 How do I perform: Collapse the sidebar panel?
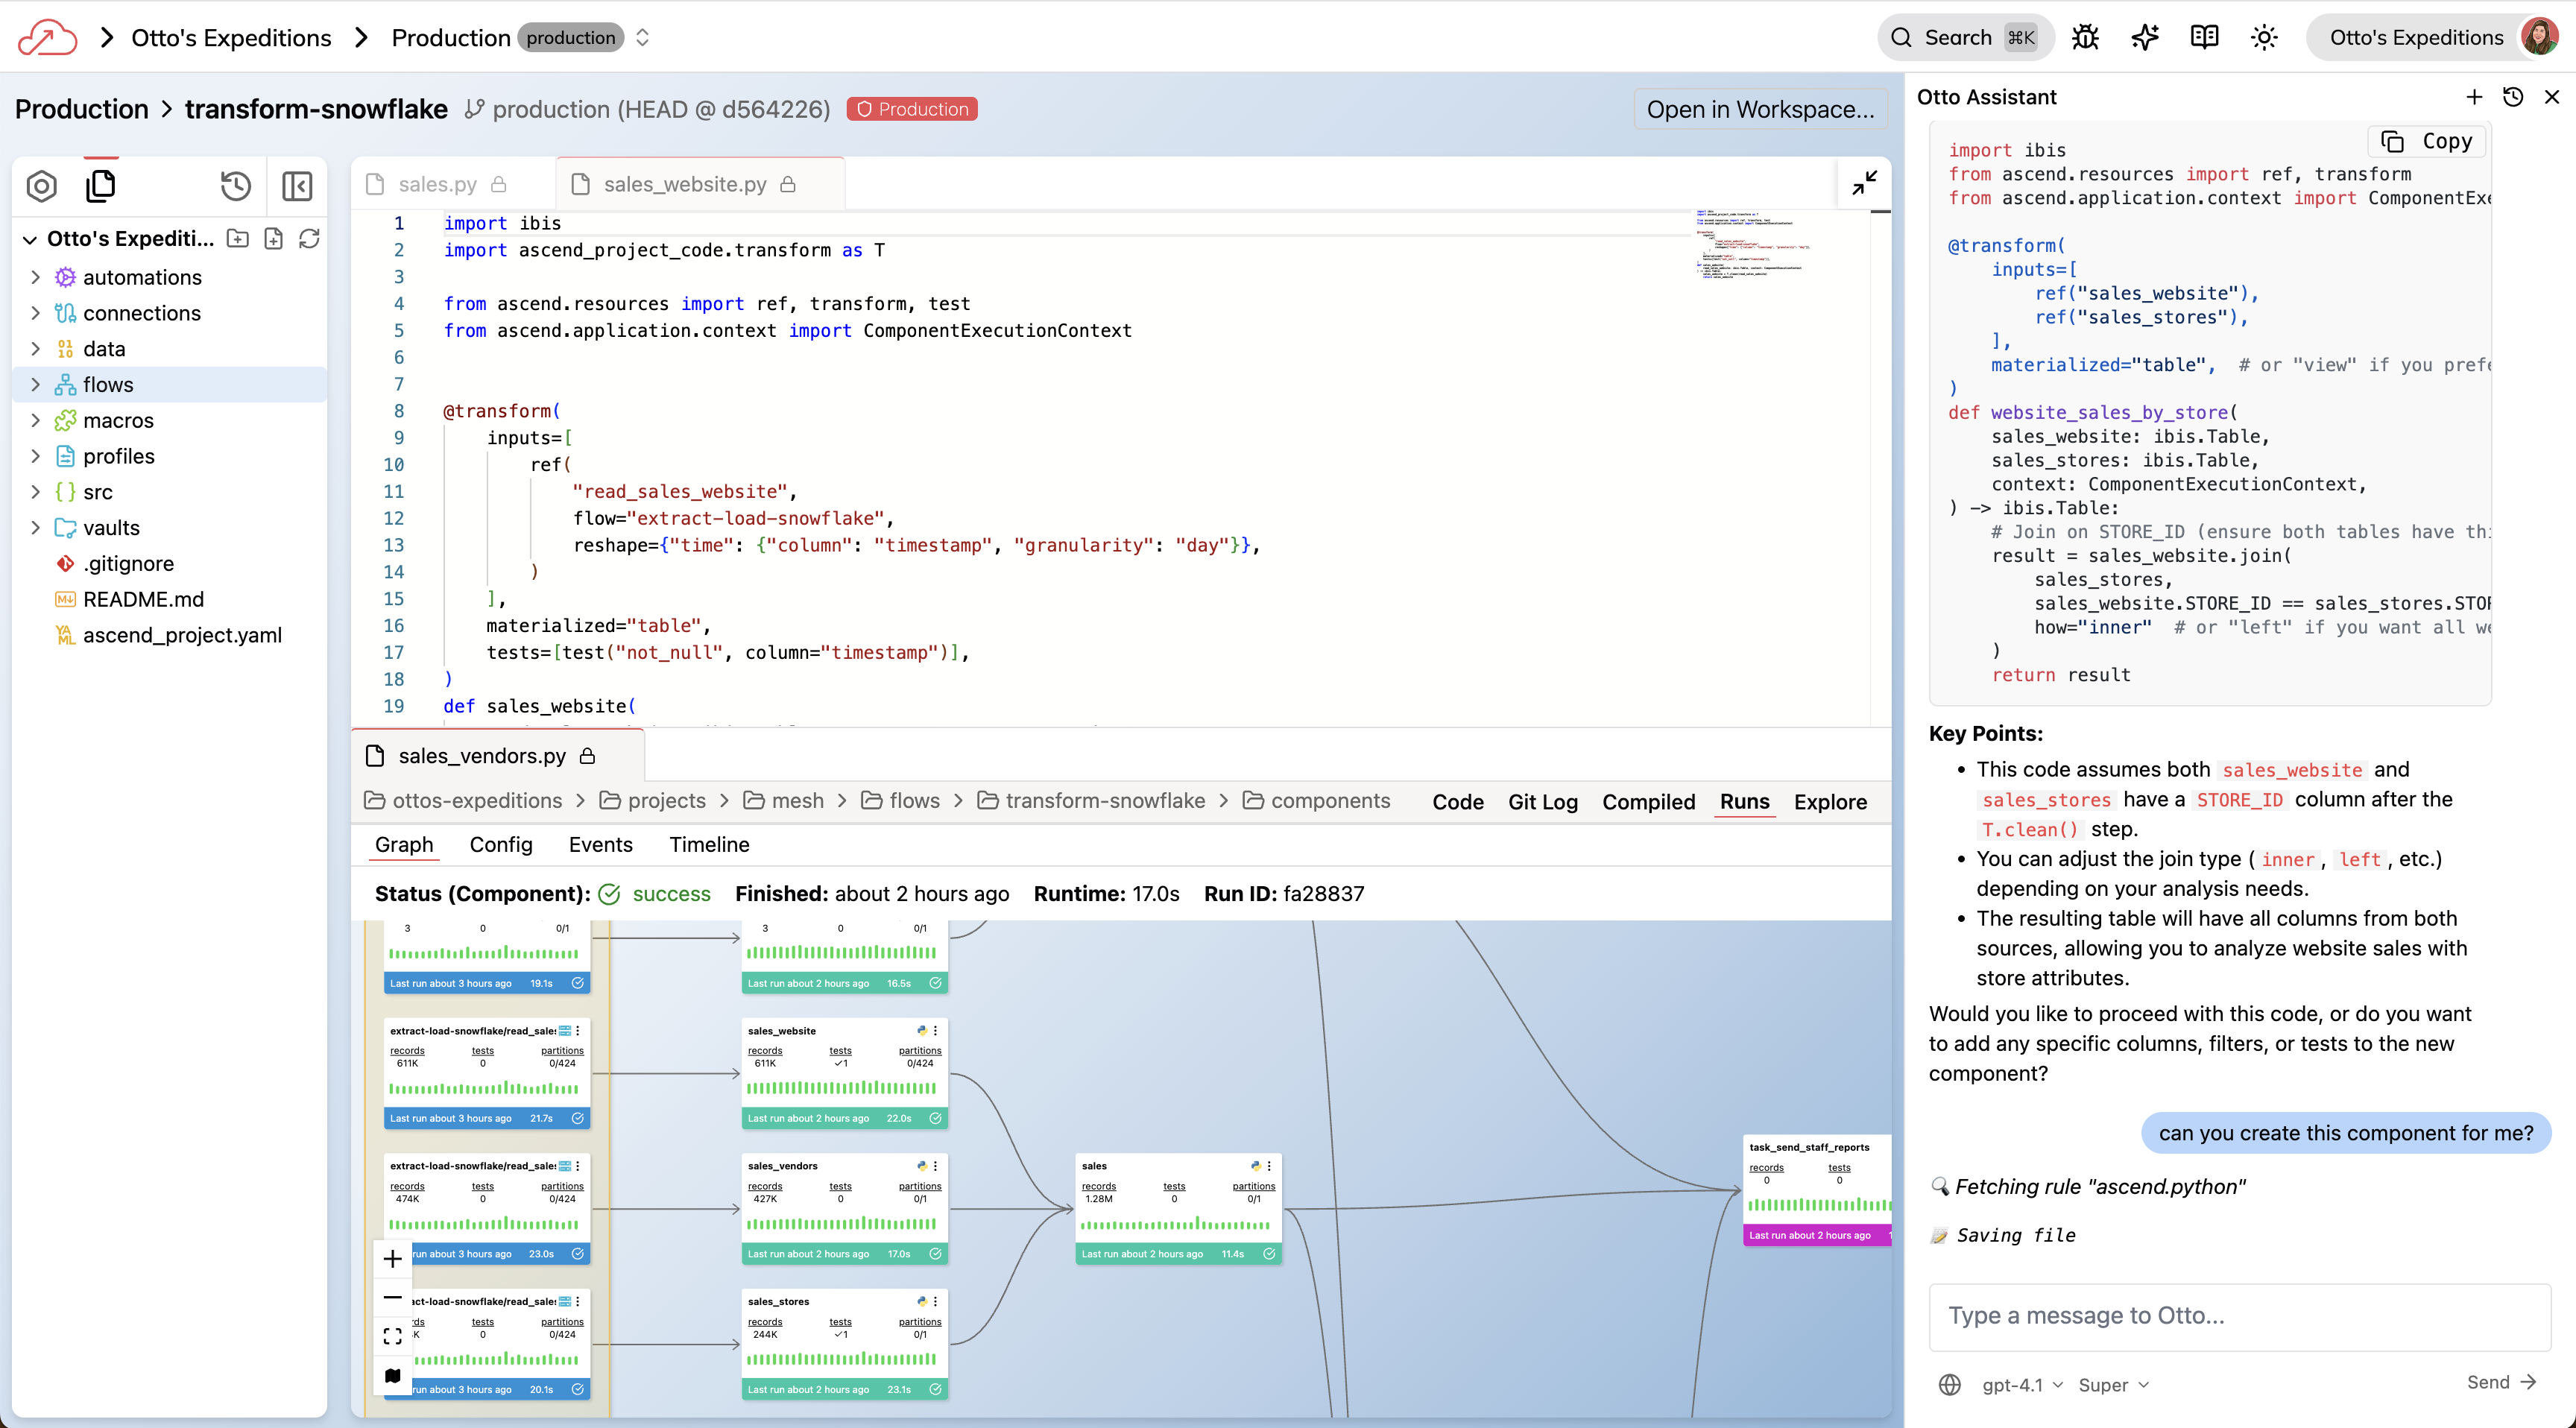point(297,186)
